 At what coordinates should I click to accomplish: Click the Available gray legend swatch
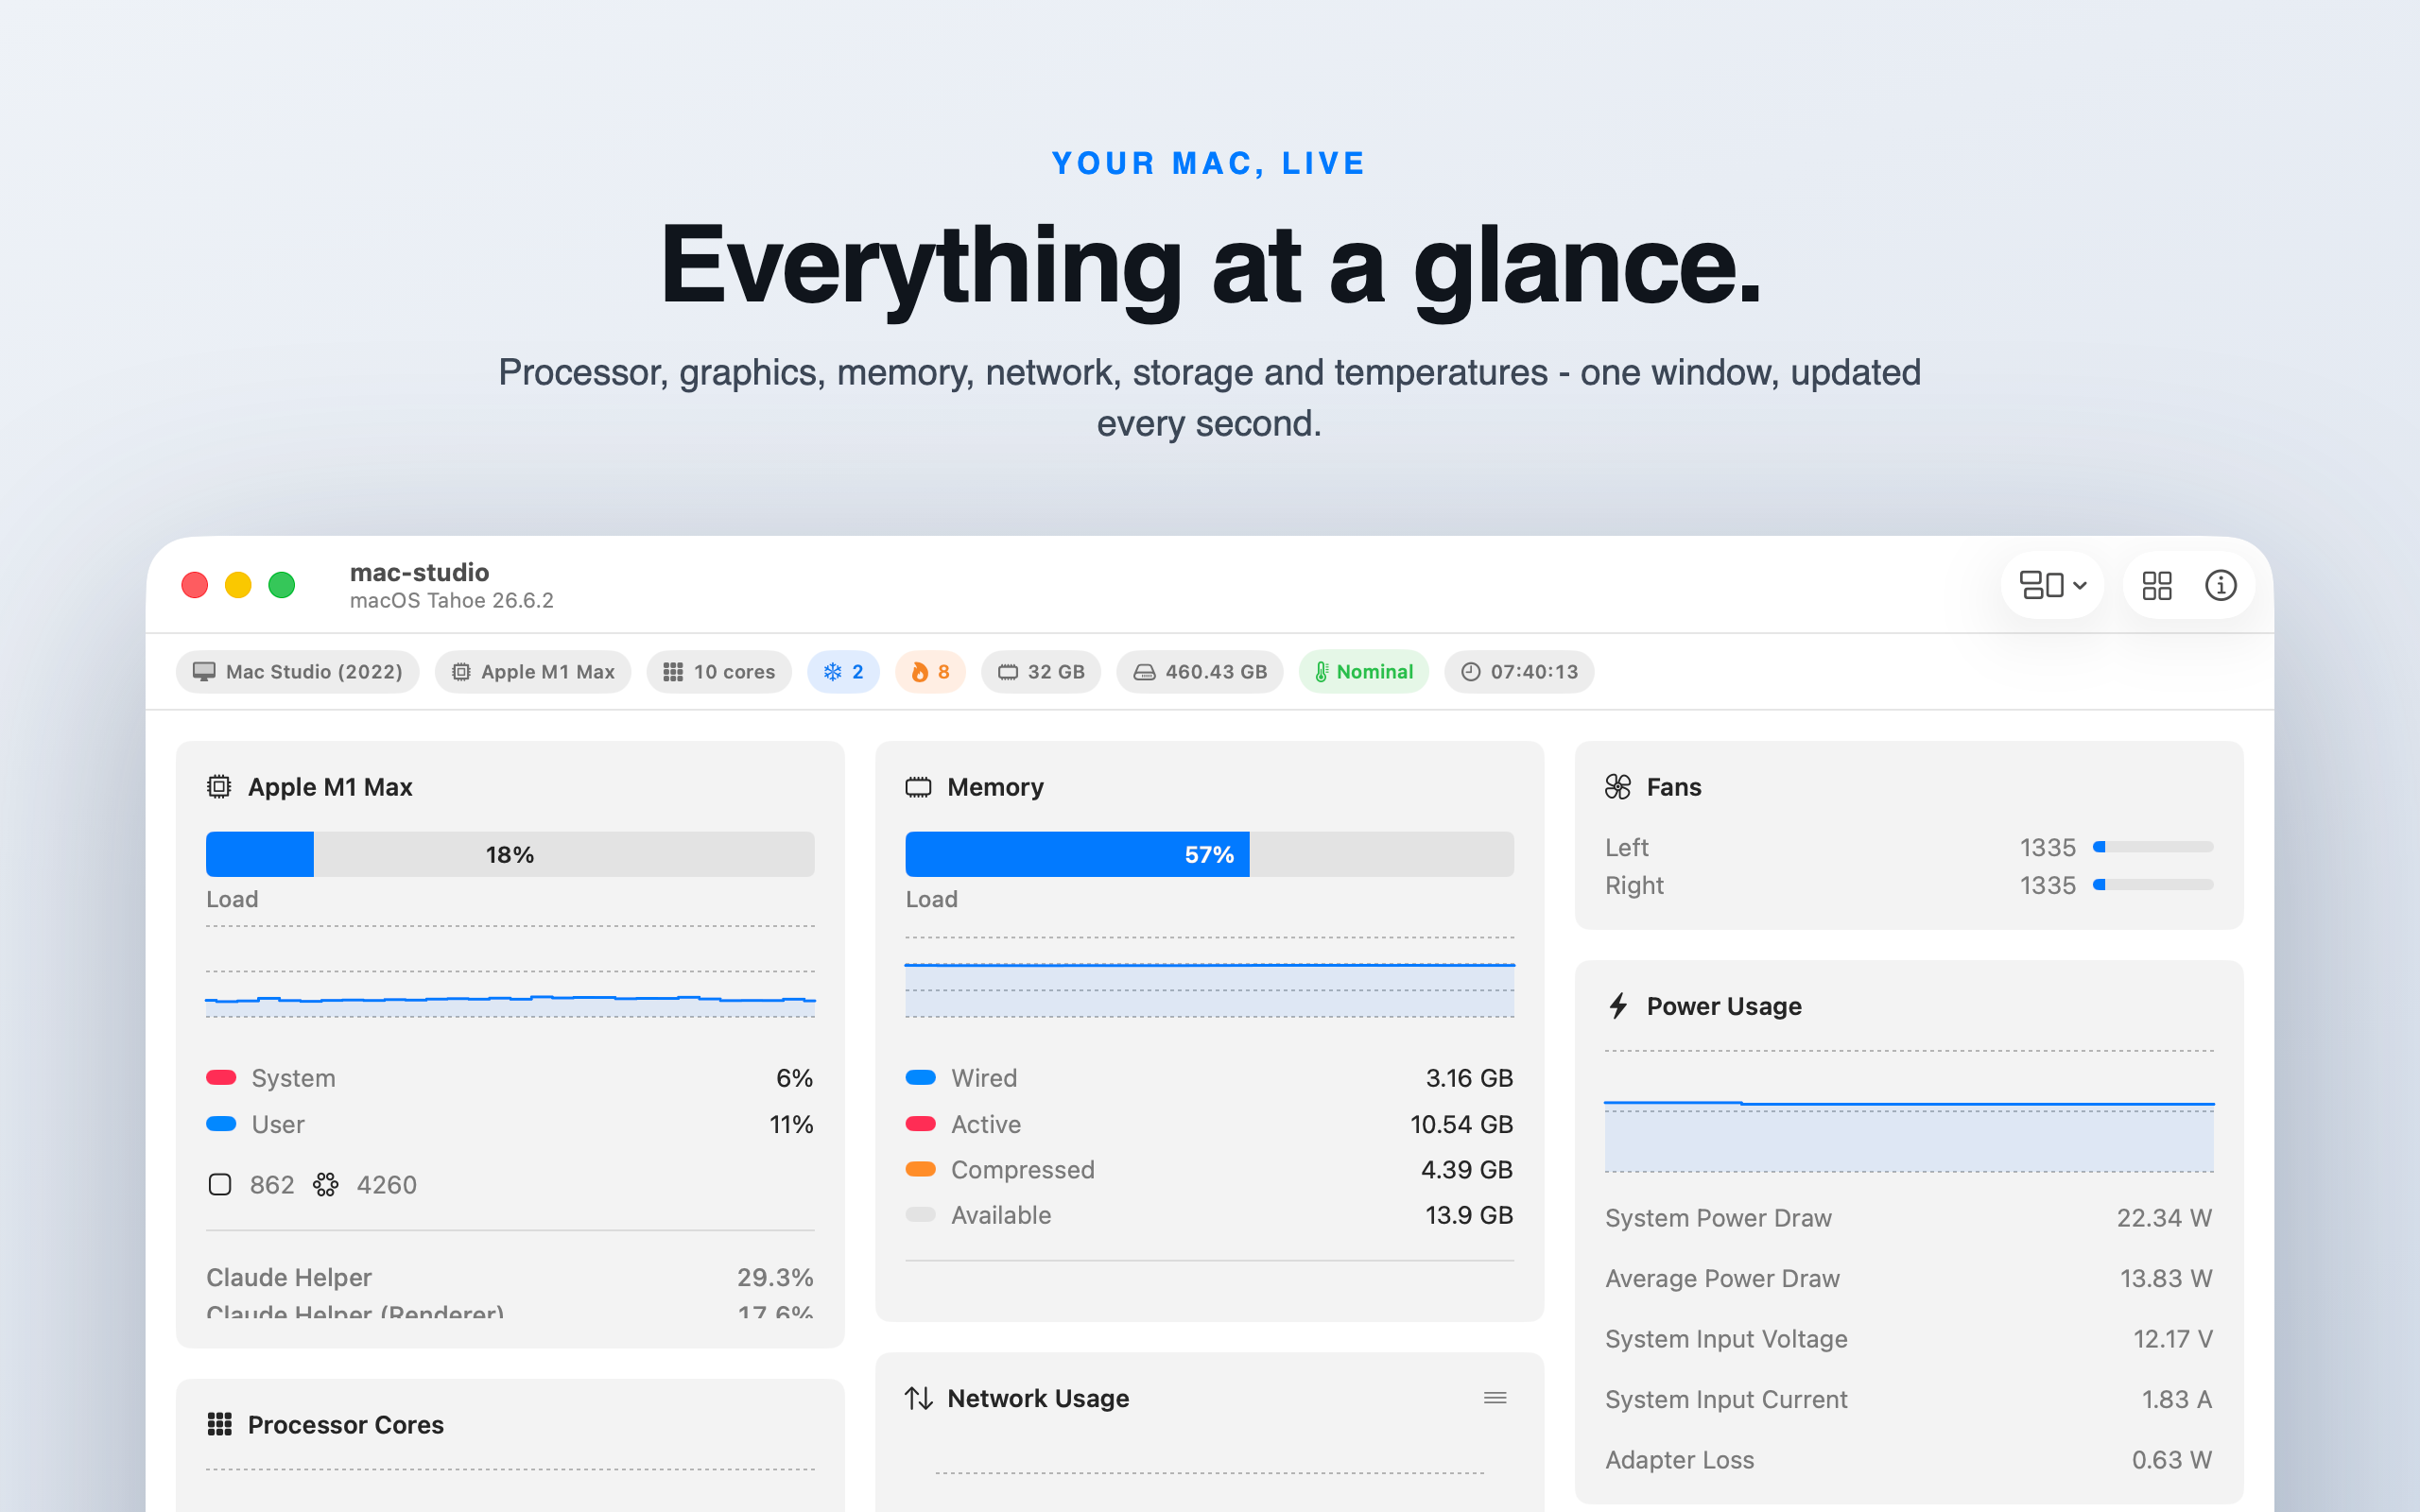pyautogui.click(x=921, y=1215)
